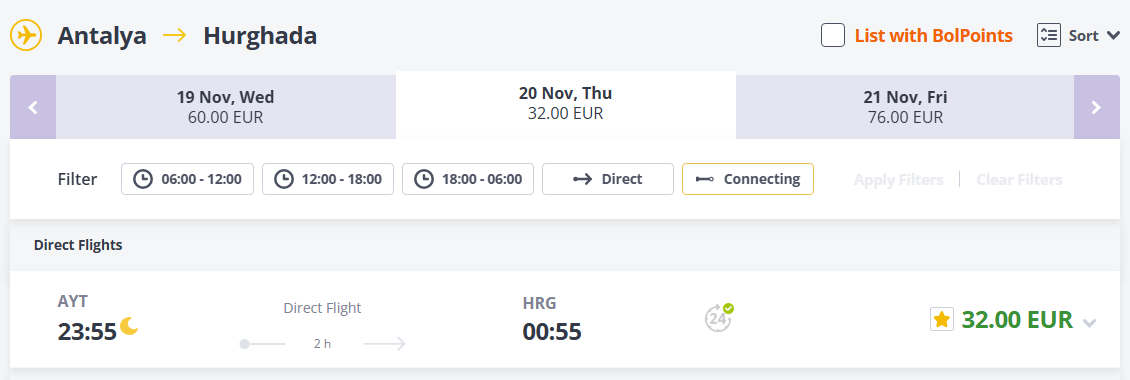The width and height of the screenshot is (1130, 380).
Task: Click the yellow airplane icon beside Antalya
Action: [27, 35]
